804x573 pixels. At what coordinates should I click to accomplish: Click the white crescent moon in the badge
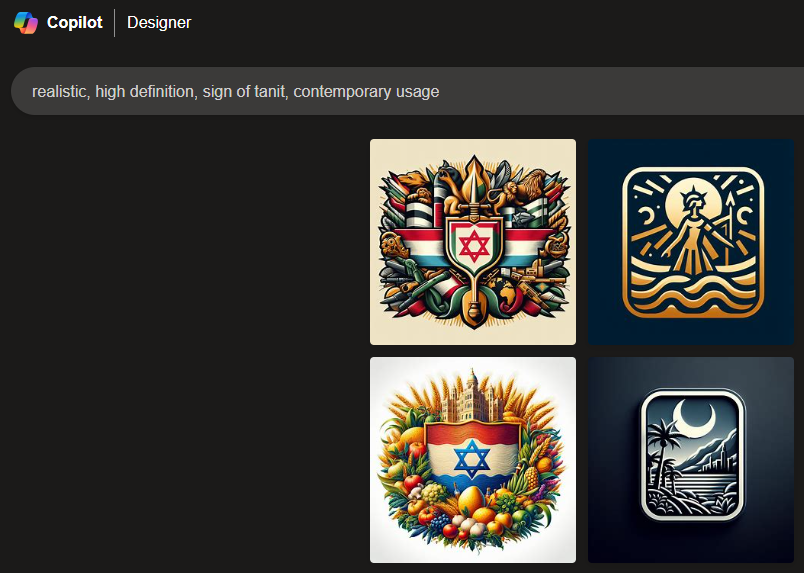pyautogui.click(x=694, y=418)
